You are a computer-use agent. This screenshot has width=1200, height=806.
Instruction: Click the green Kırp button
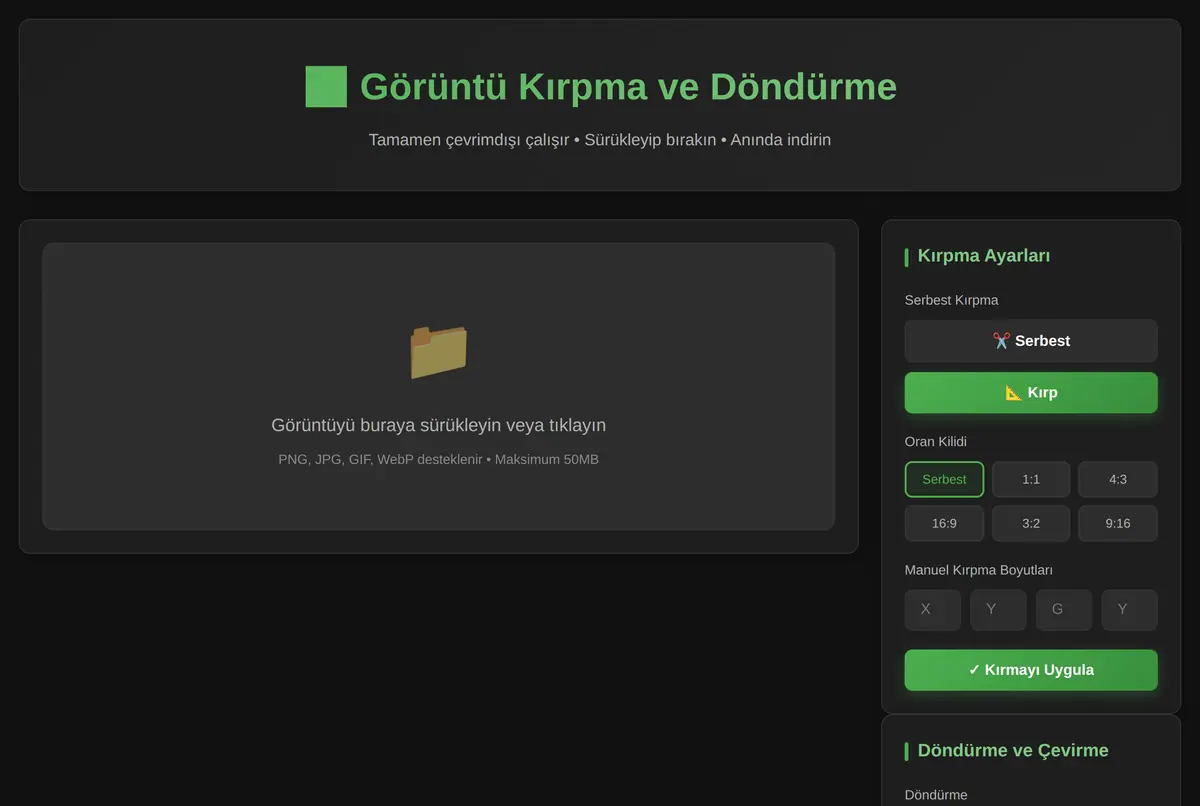[x=1031, y=393]
